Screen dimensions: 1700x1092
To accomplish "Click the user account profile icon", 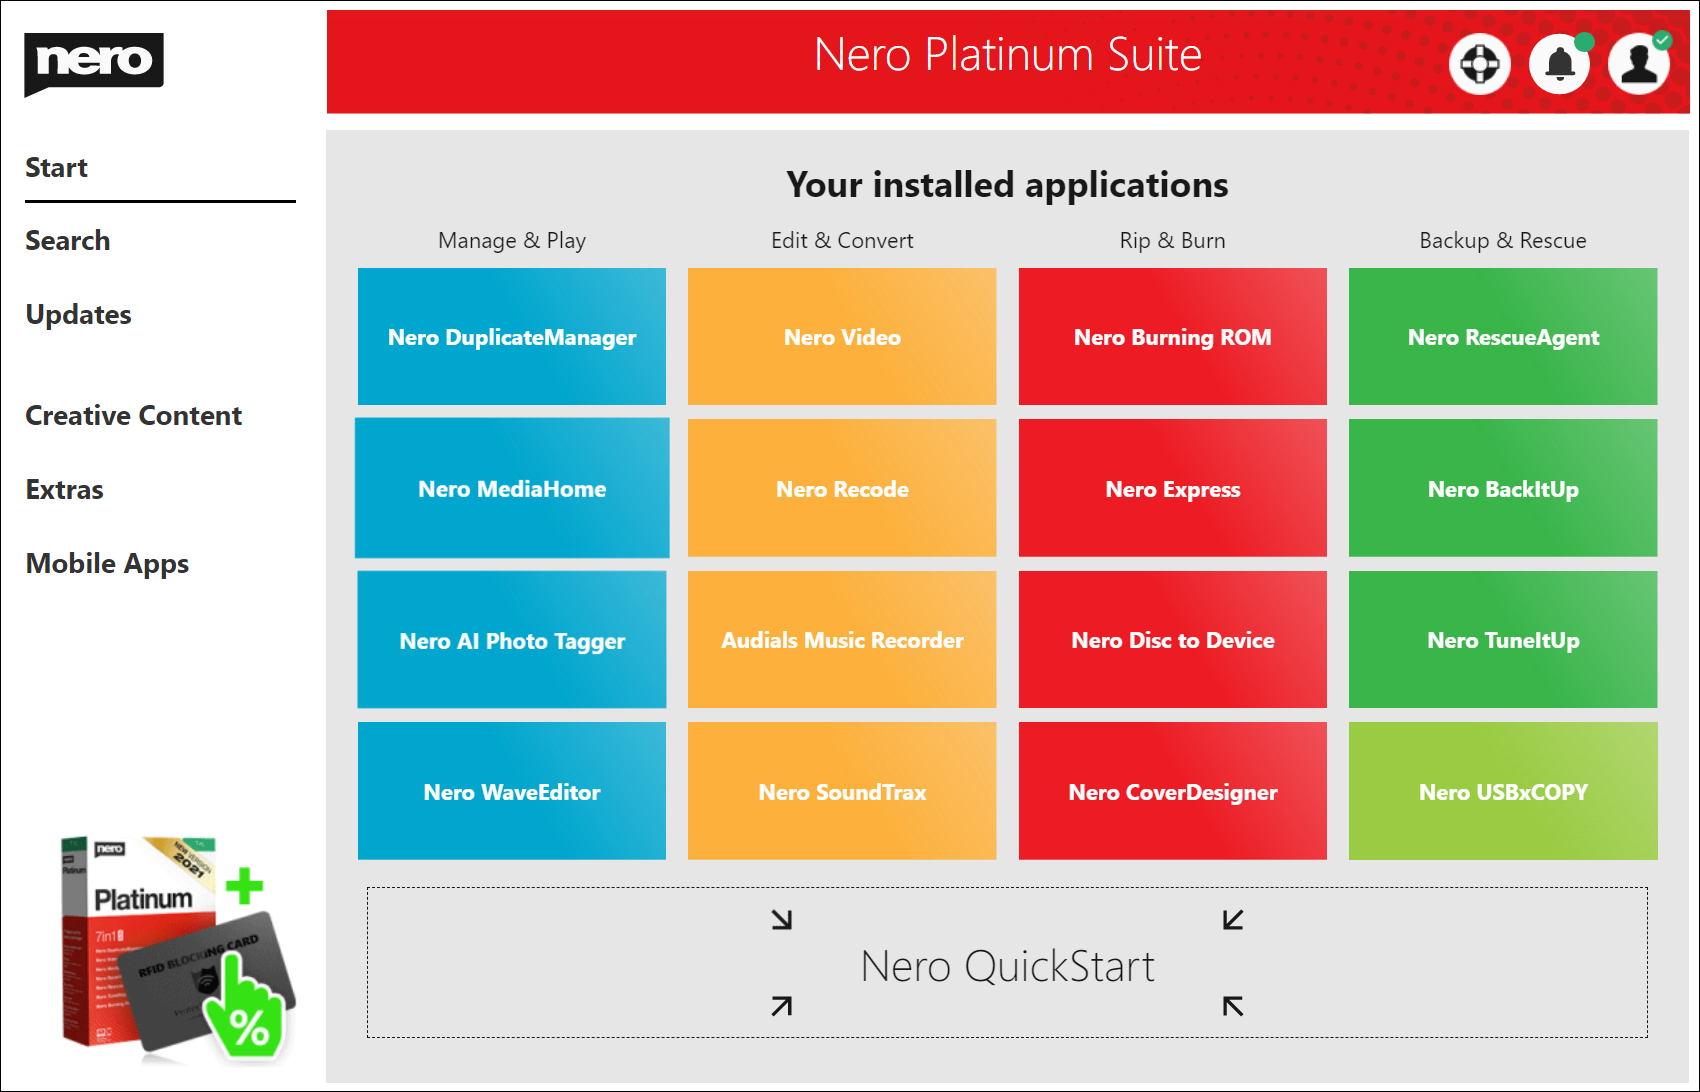I will (x=1639, y=65).
